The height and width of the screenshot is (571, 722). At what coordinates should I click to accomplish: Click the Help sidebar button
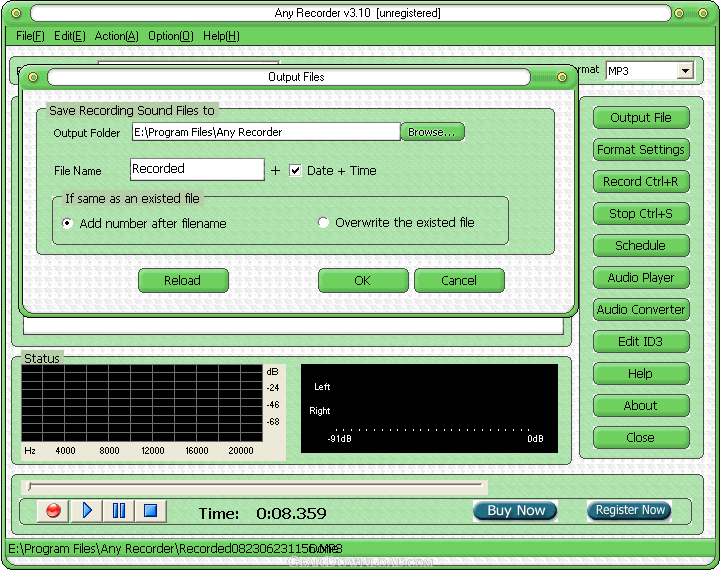click(641, 374)
